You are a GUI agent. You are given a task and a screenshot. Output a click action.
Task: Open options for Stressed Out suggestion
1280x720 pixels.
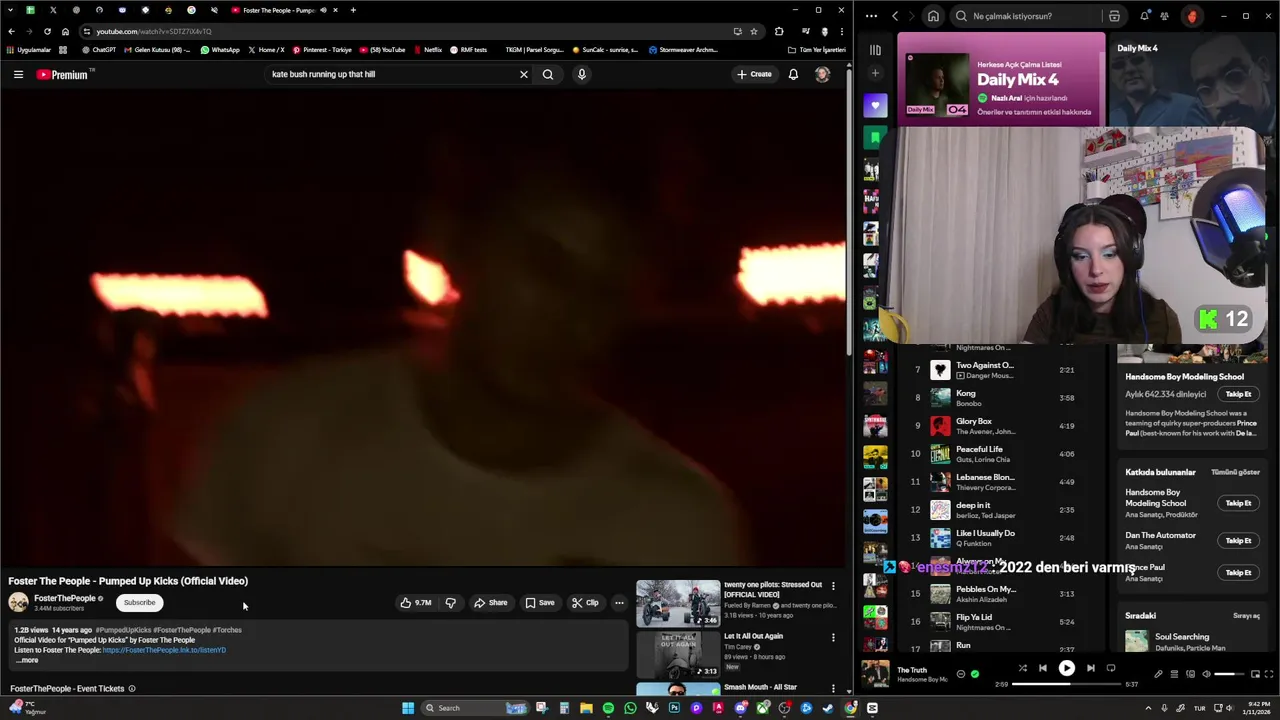[x=833, y=586]
